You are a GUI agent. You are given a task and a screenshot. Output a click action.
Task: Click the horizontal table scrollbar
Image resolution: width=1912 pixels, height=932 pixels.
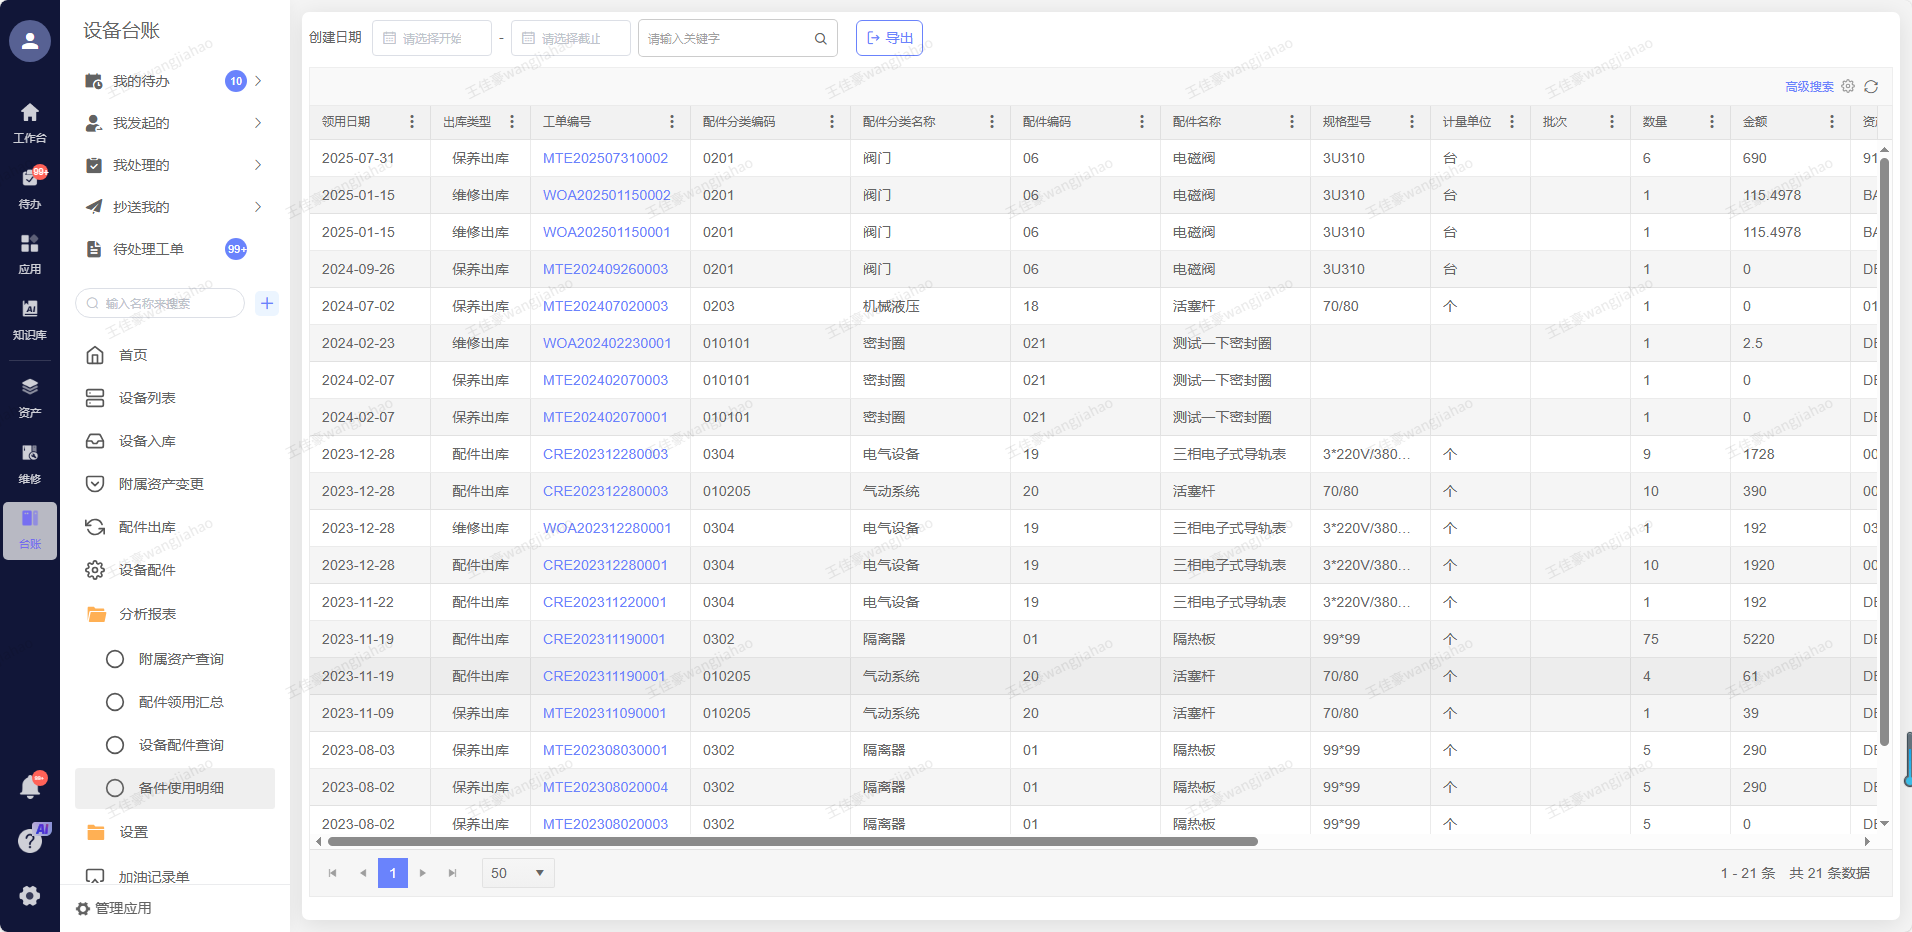click(792, 842)
